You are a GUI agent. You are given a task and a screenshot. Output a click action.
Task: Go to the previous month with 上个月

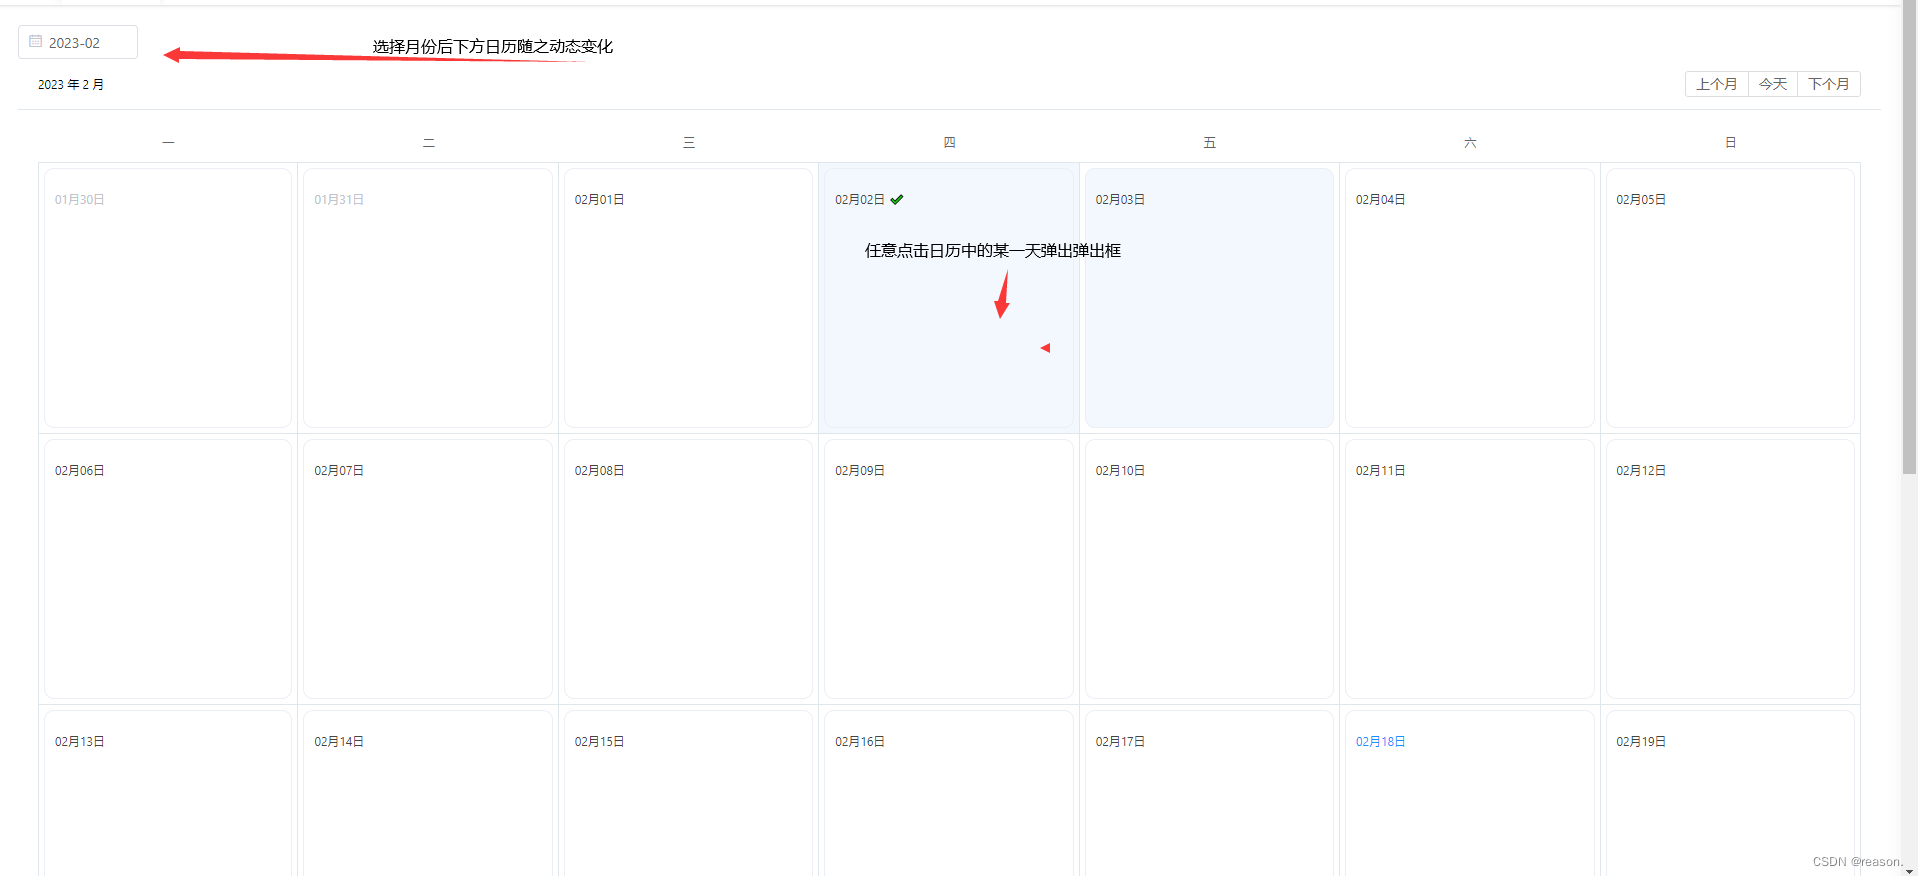click(x=1716, y=84)
